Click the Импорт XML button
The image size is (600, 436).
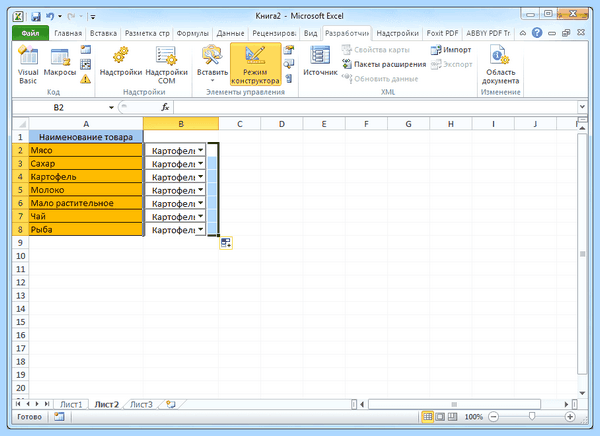451,50
